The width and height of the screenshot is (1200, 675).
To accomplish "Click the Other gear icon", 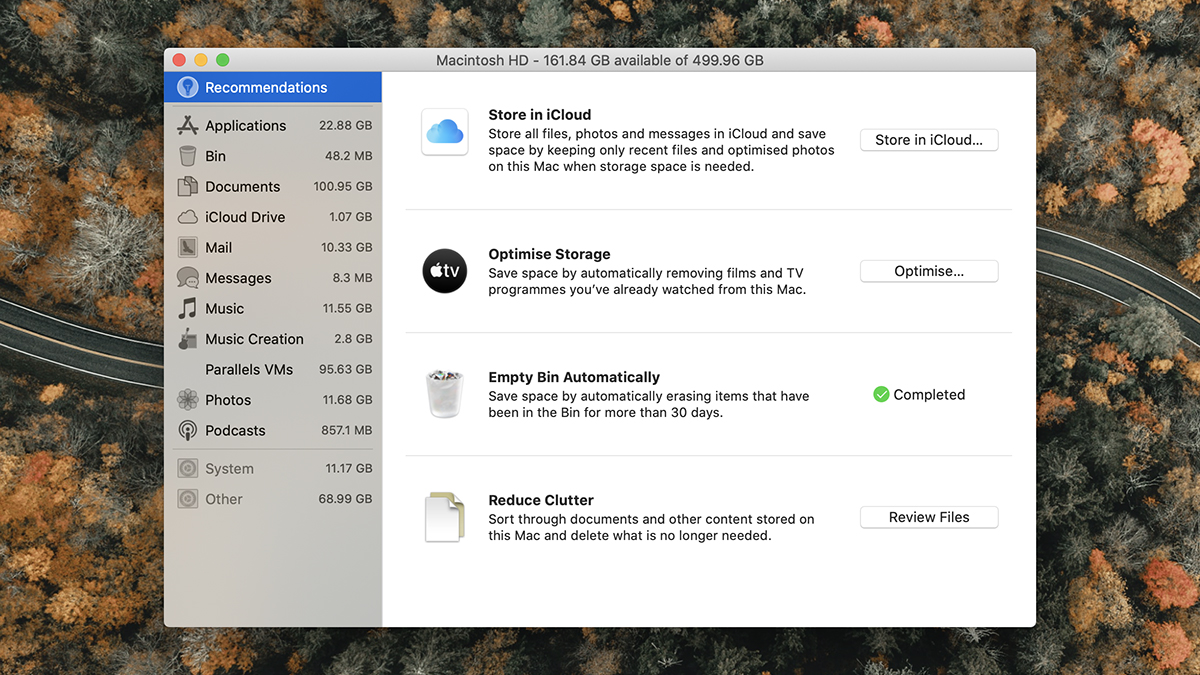I will point(187,499).
